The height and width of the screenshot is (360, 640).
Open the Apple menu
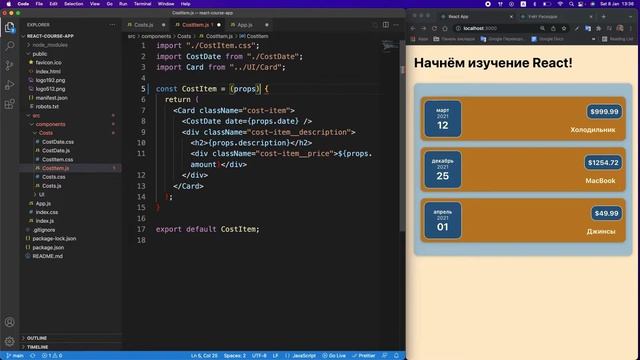[x=9, y=4]
